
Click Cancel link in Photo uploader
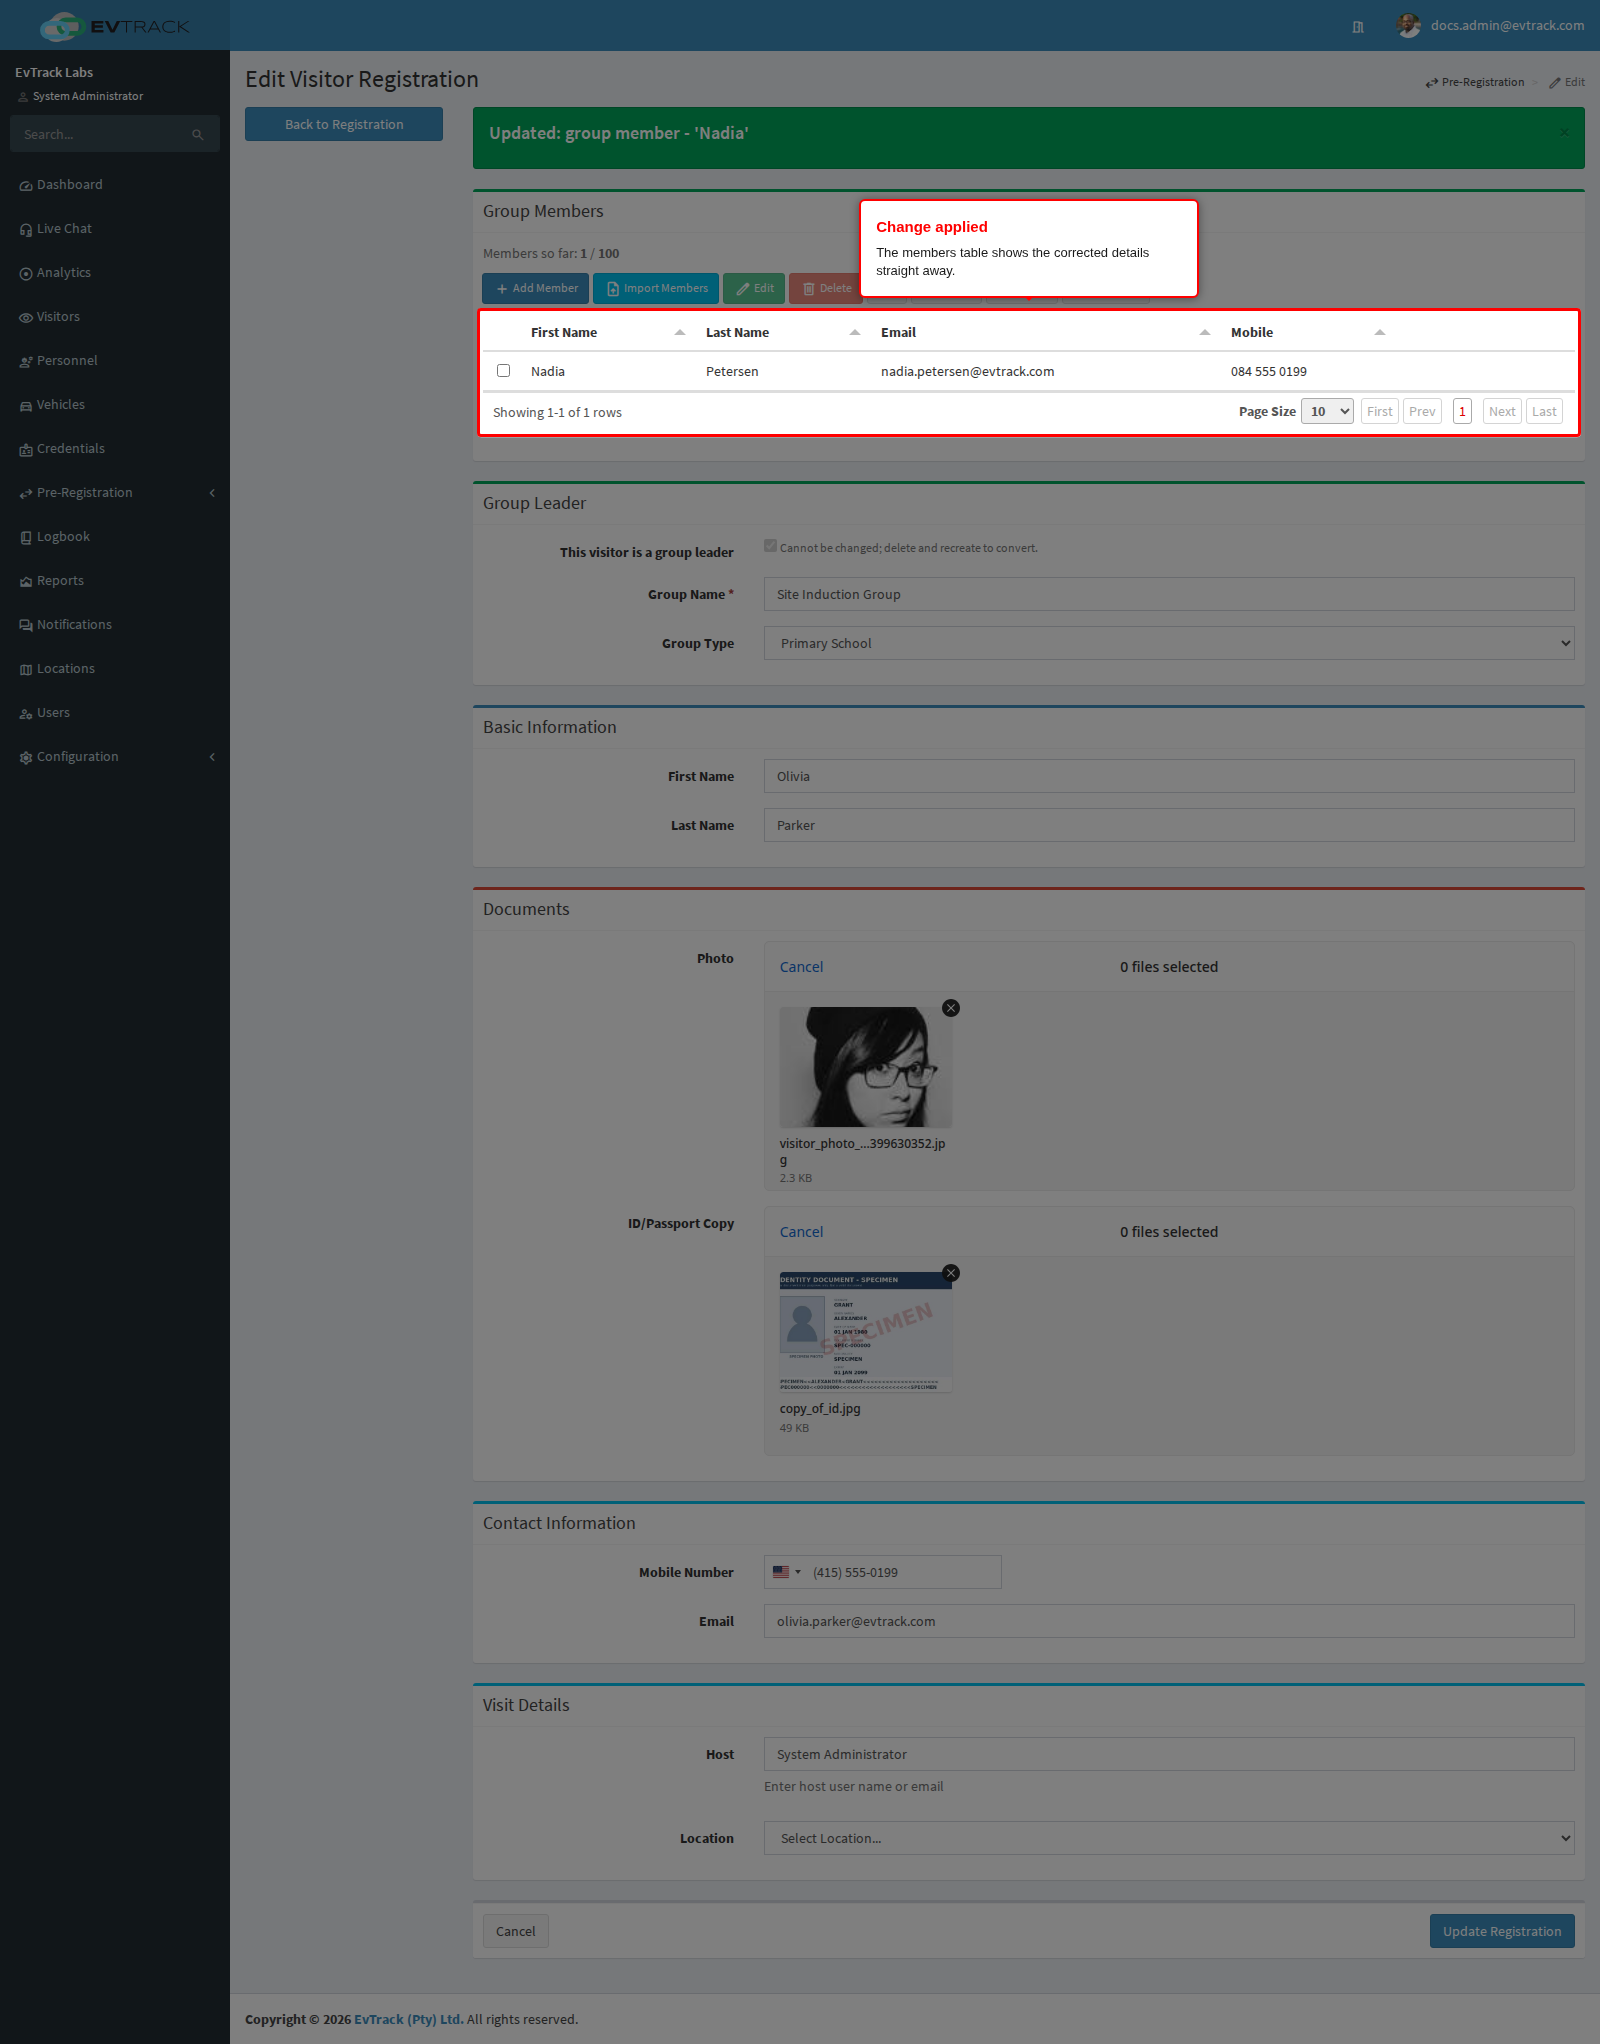pos(801,967)
